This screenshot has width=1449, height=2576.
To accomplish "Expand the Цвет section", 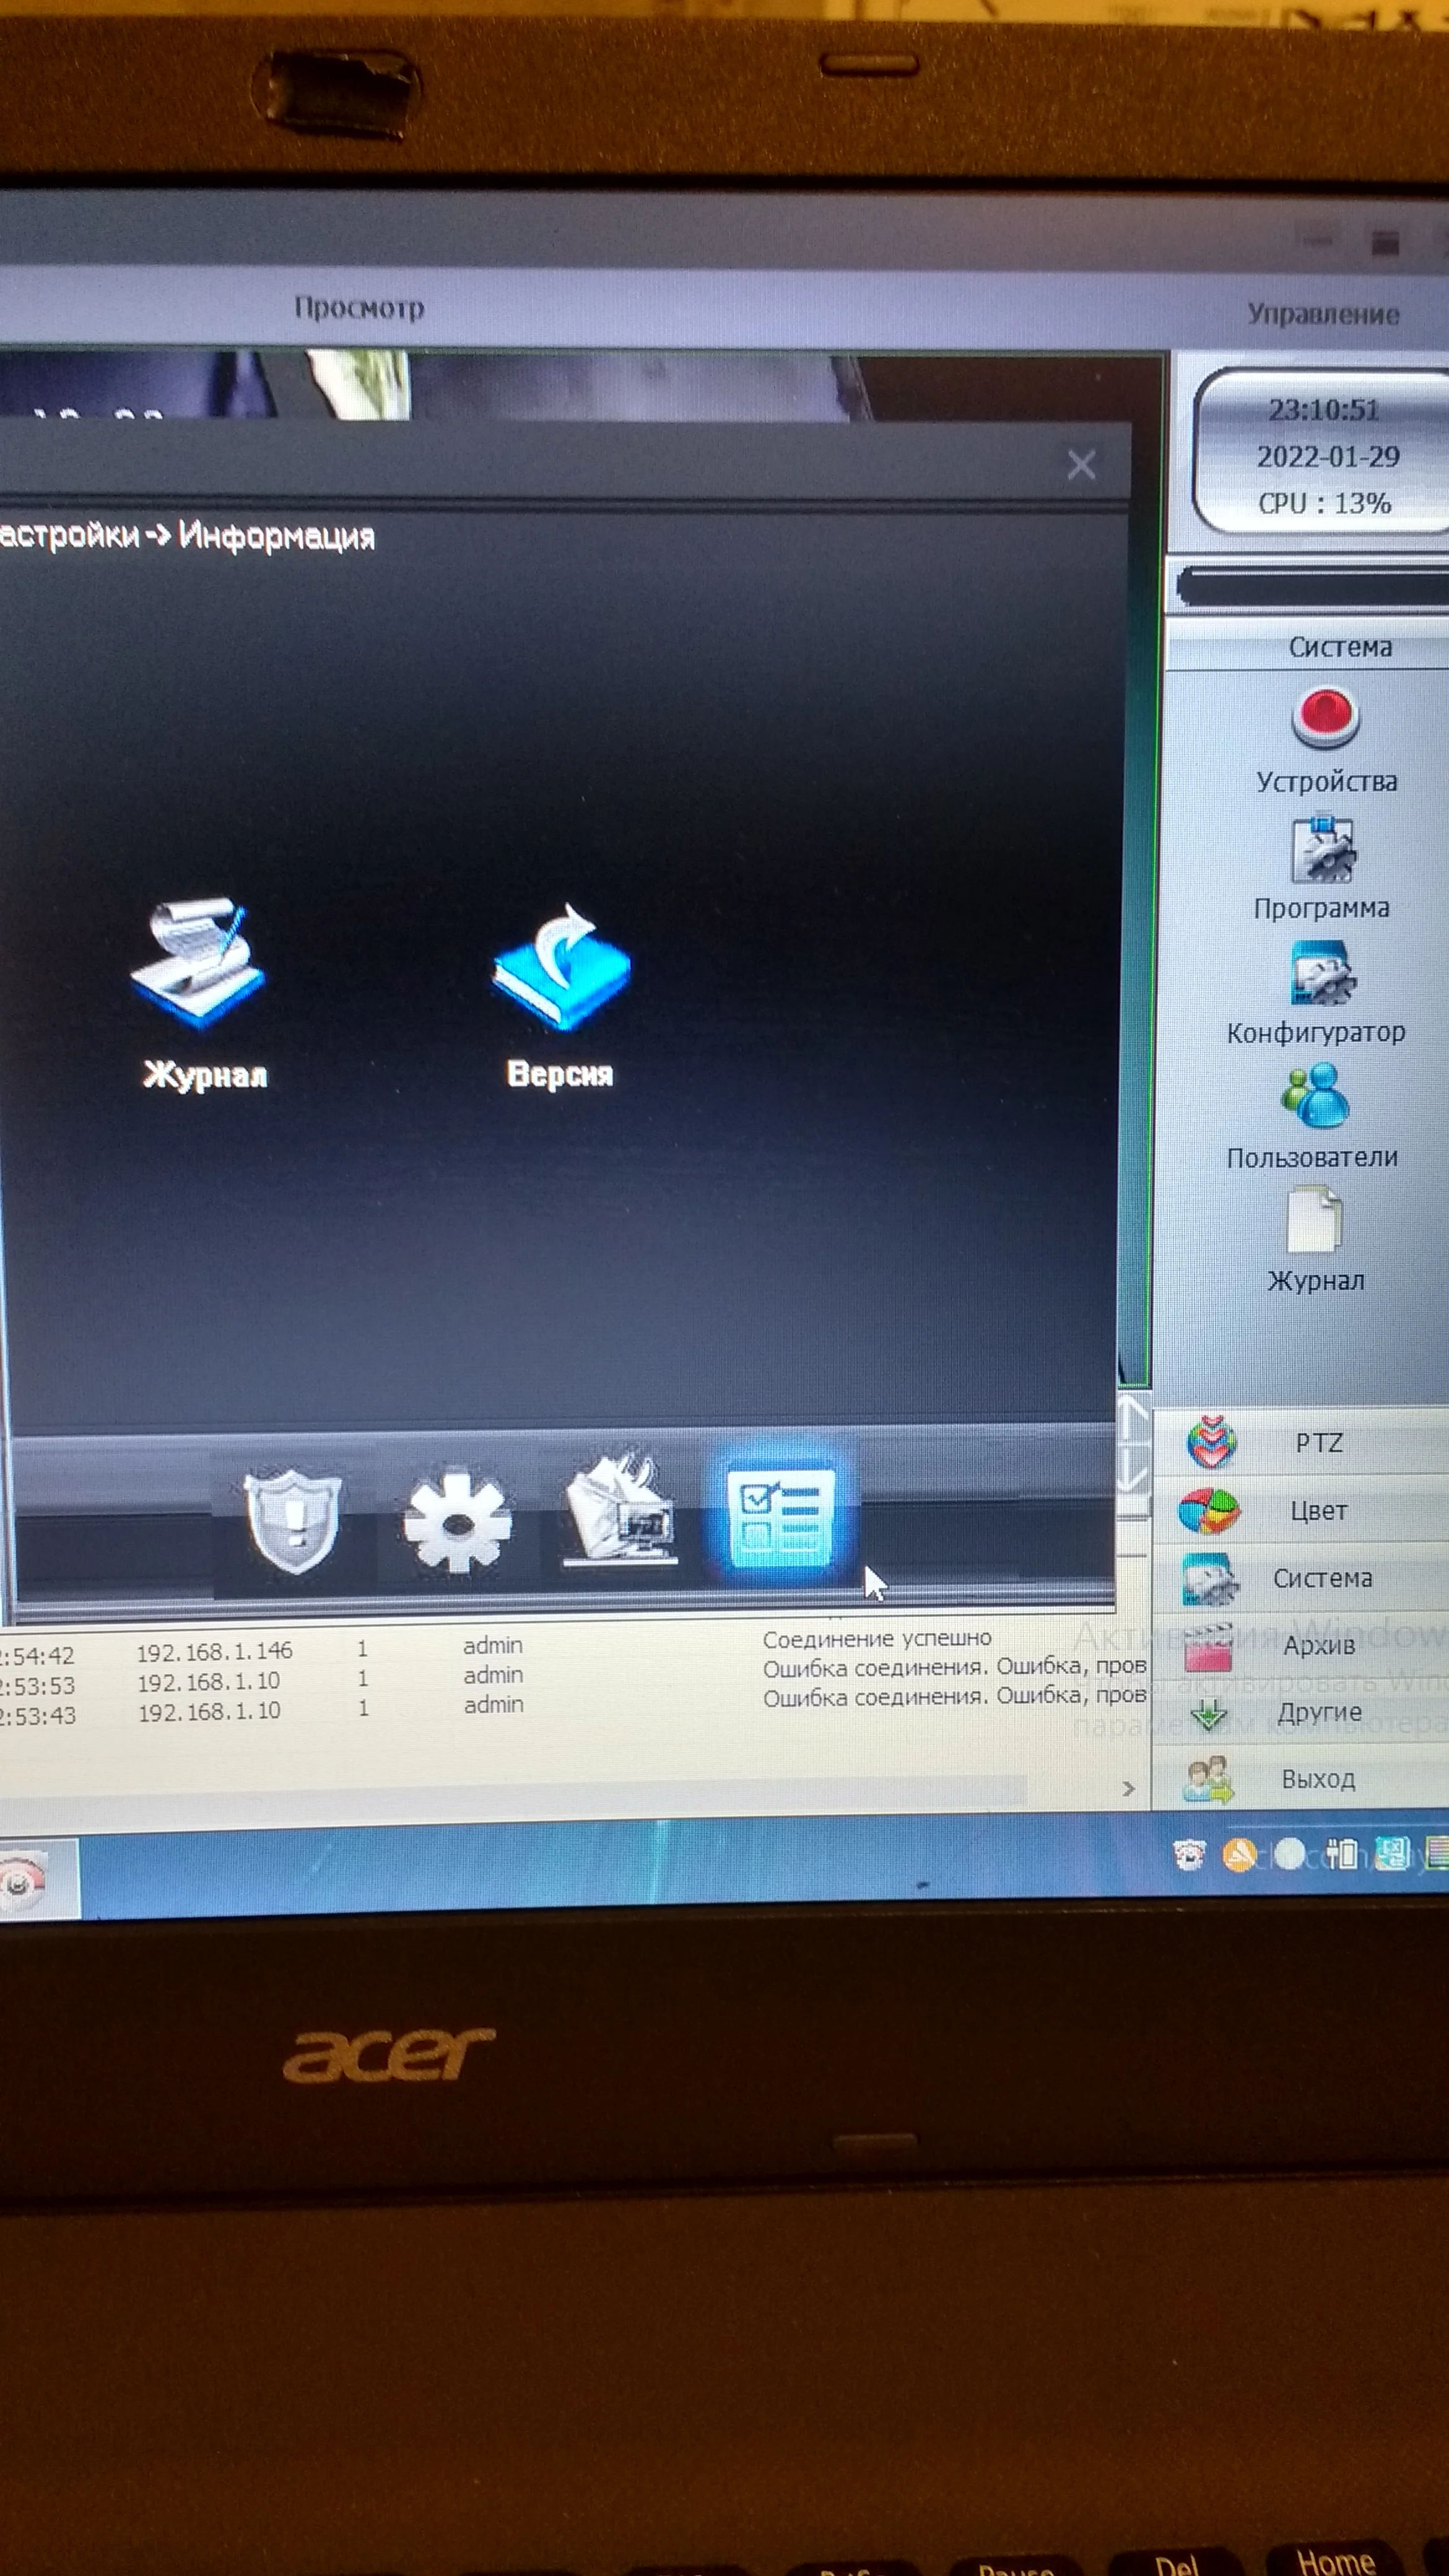I will [1317, 1511].
